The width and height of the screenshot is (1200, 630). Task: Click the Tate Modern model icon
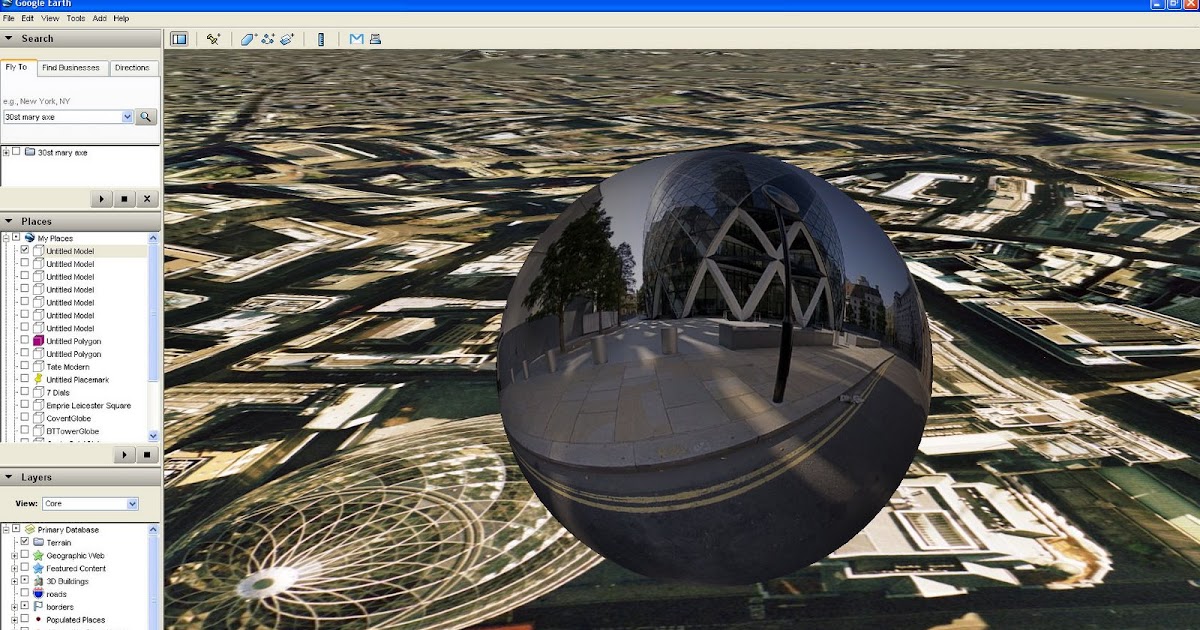(x=38, y=367)
